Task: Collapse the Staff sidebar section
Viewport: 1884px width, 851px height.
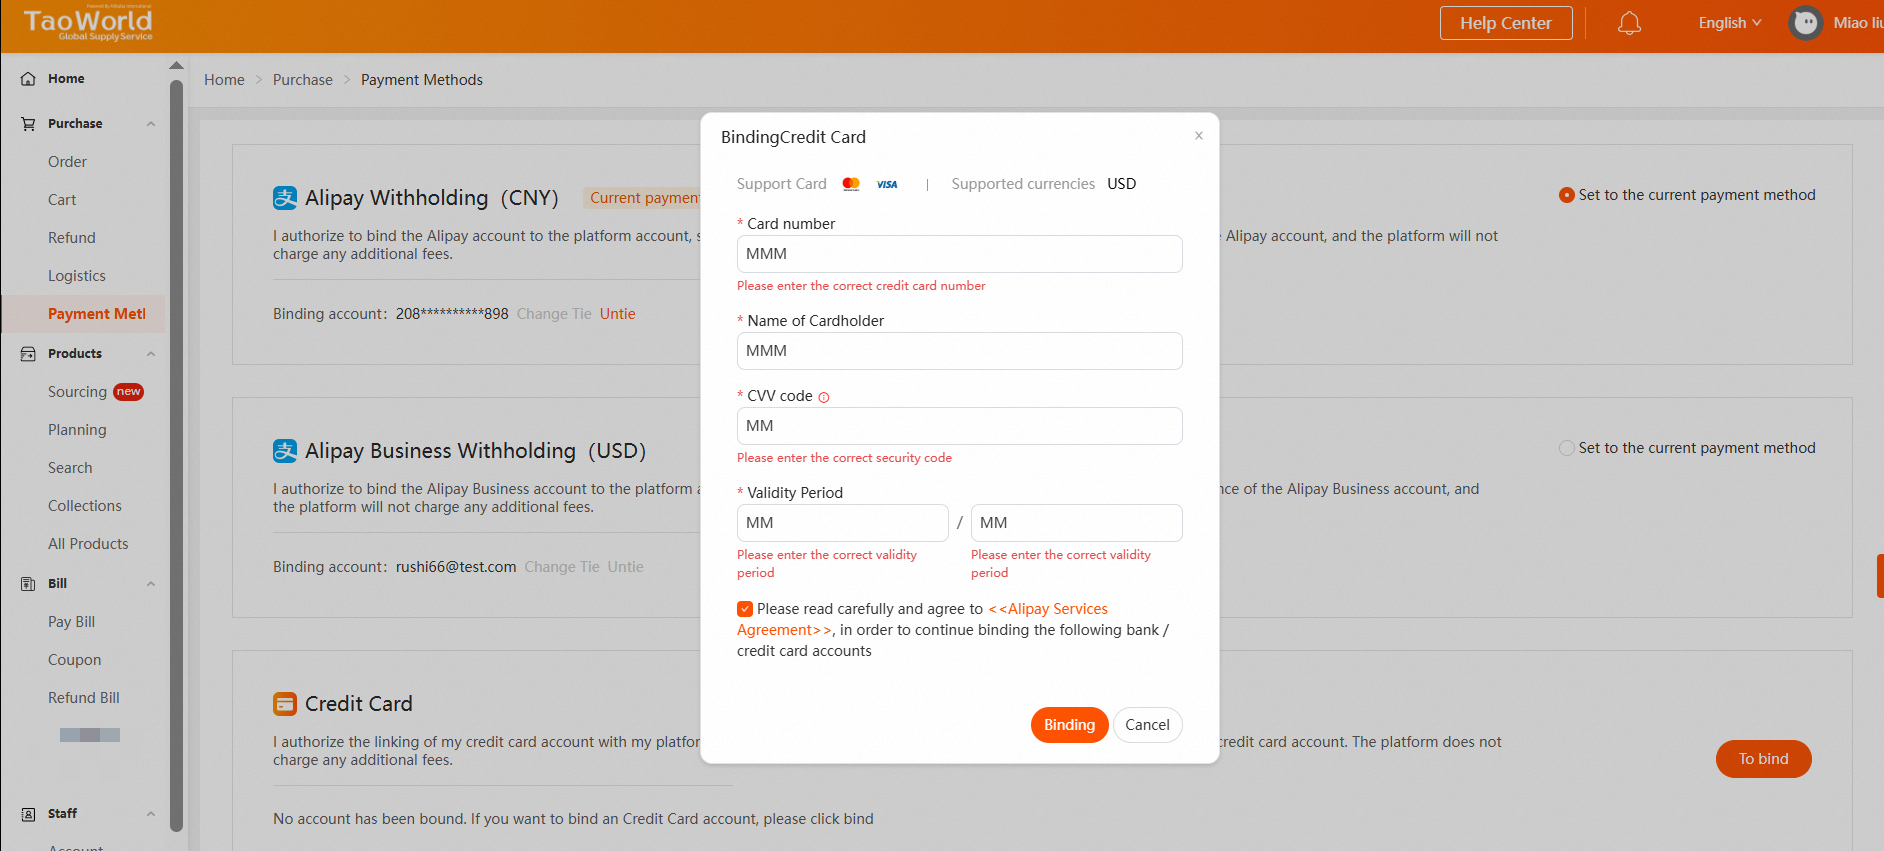Action: 151,814
